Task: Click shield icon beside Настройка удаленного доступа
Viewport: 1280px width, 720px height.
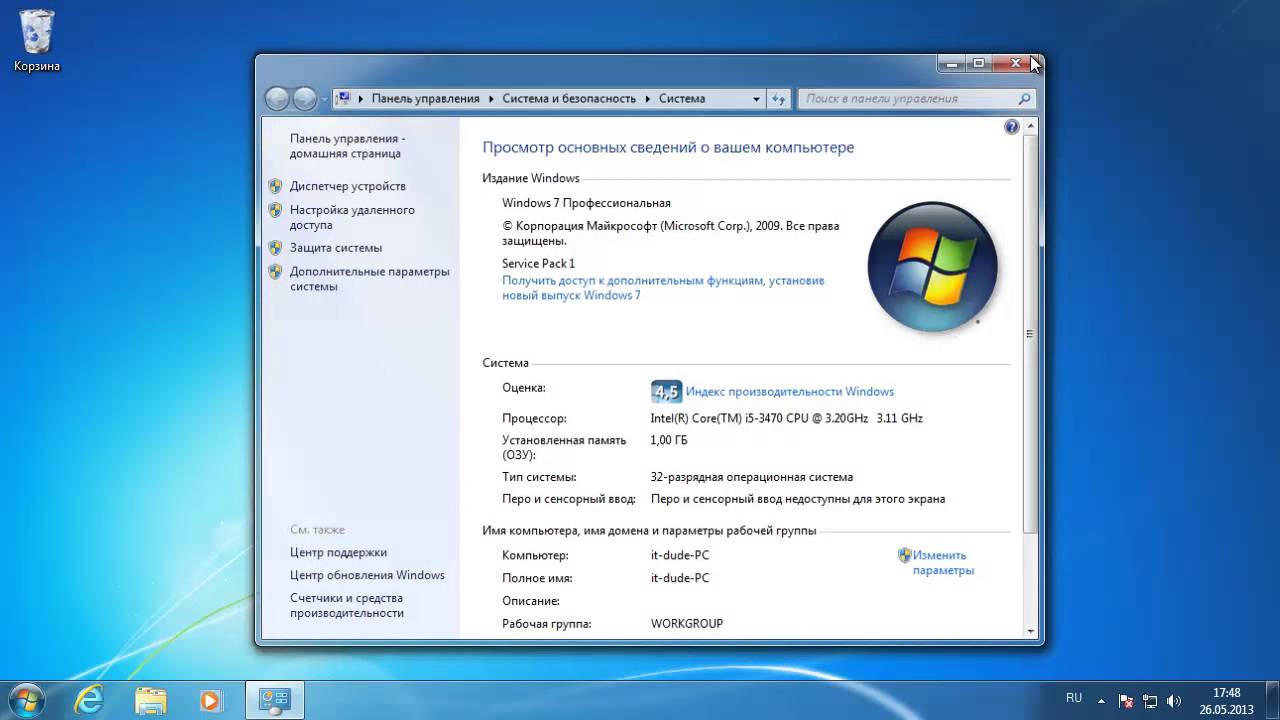Action: tap(275, 210)
